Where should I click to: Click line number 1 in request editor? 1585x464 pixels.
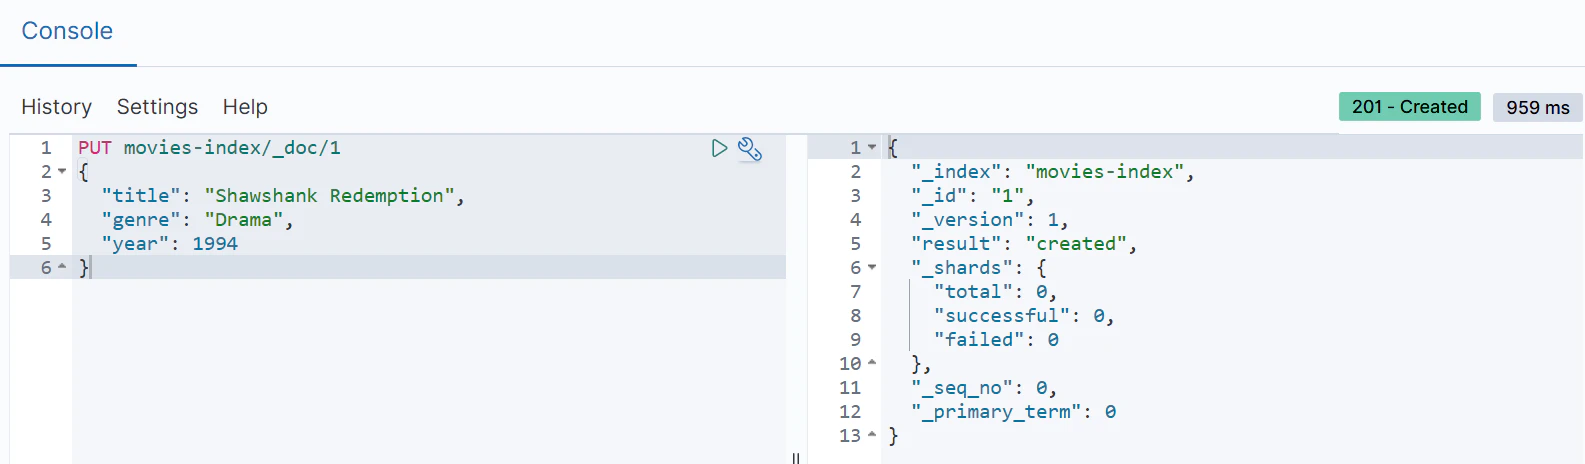46,148
